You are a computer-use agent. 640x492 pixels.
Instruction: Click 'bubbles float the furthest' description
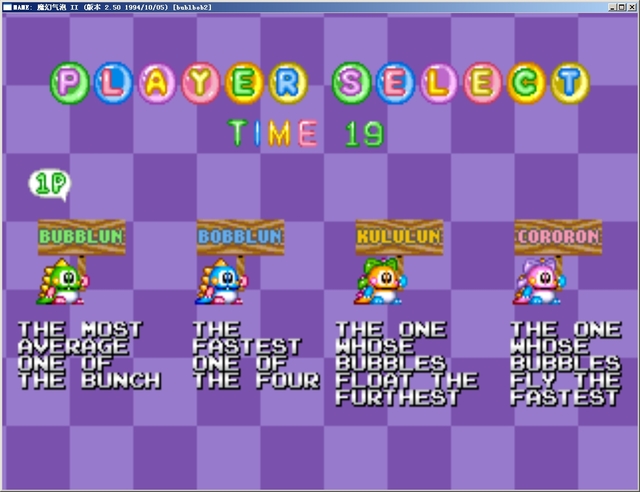[x=407, y=364]
